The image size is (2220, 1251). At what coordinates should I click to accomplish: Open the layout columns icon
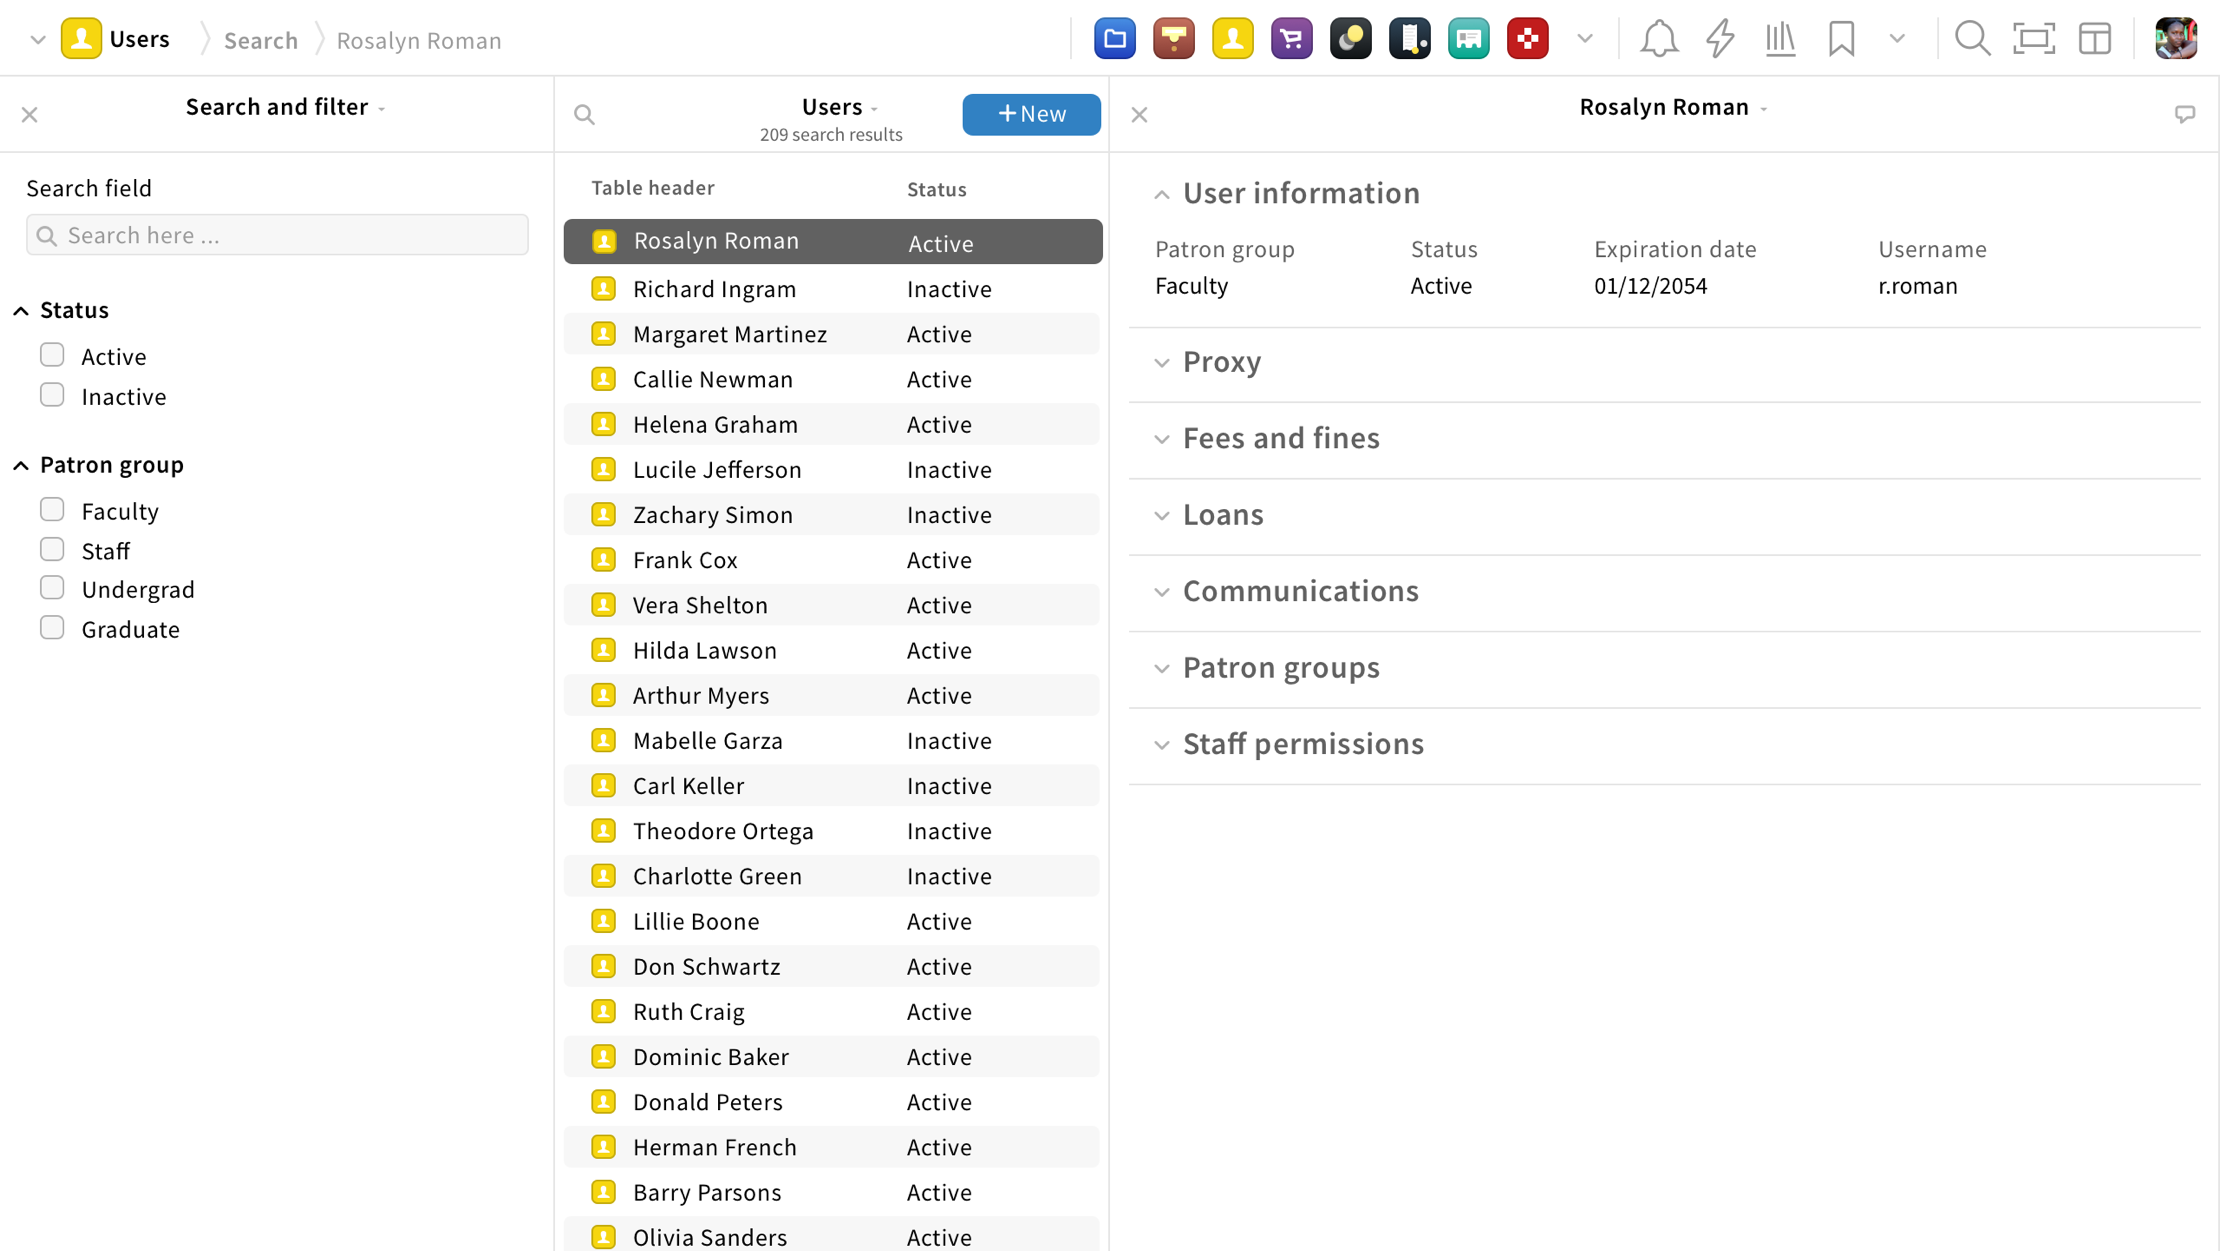pyautogui.click(x=2095, y=39)
